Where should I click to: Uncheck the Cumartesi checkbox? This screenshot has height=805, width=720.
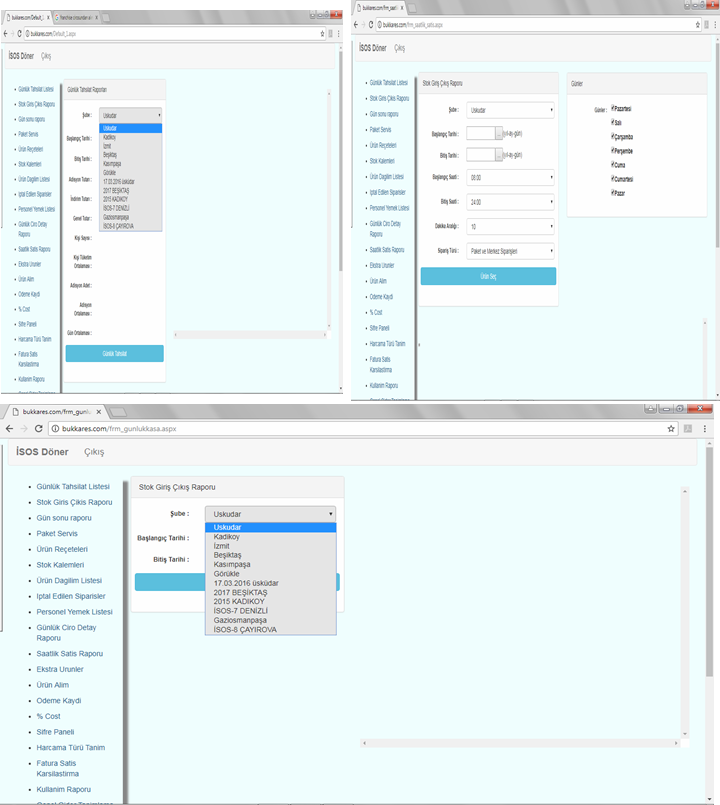coord(613,178)
